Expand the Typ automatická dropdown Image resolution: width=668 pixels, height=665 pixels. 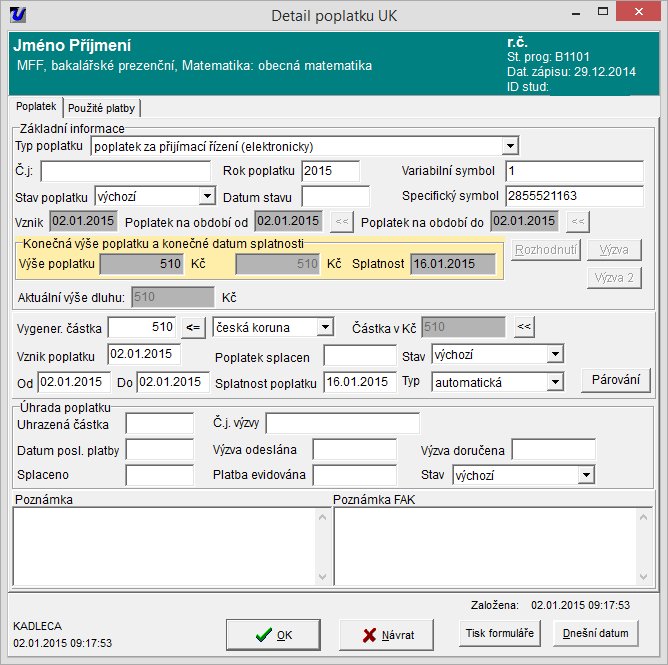tap(555, 382)
